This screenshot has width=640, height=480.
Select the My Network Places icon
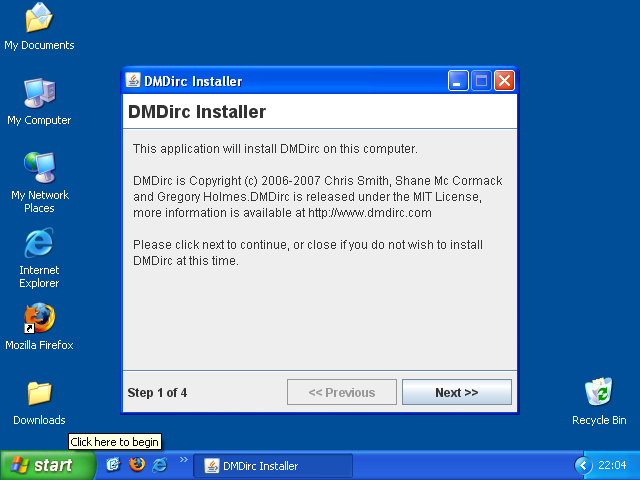pos(40,182)
